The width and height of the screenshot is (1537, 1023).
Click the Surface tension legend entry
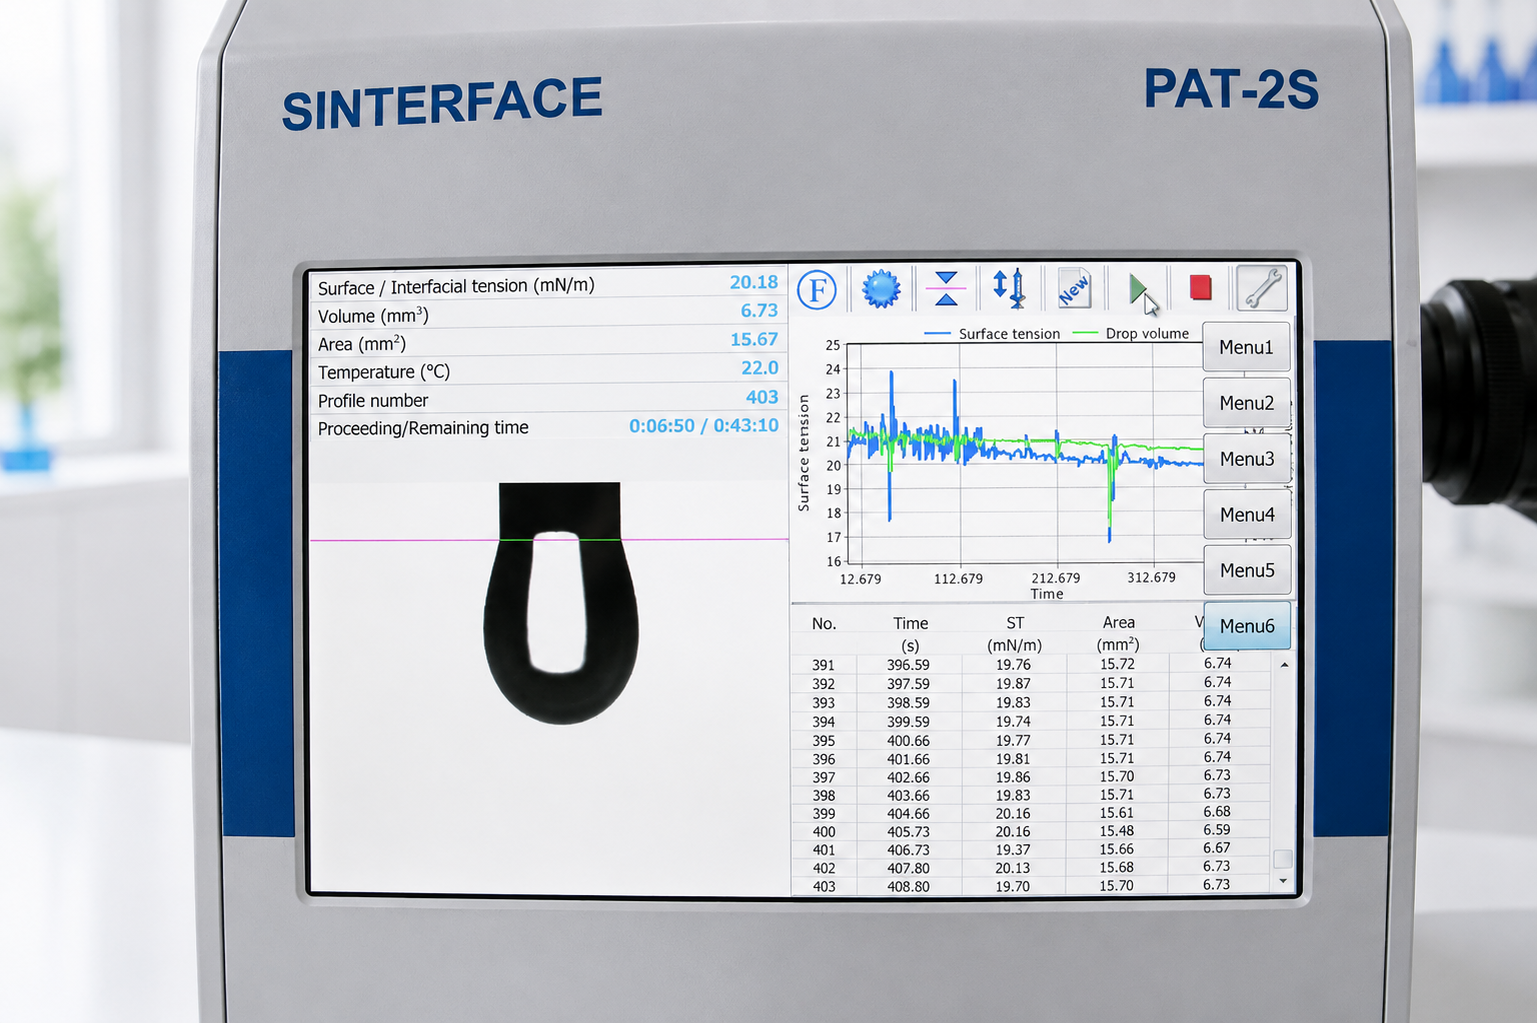pyautogui.click(x=992, y=334)
